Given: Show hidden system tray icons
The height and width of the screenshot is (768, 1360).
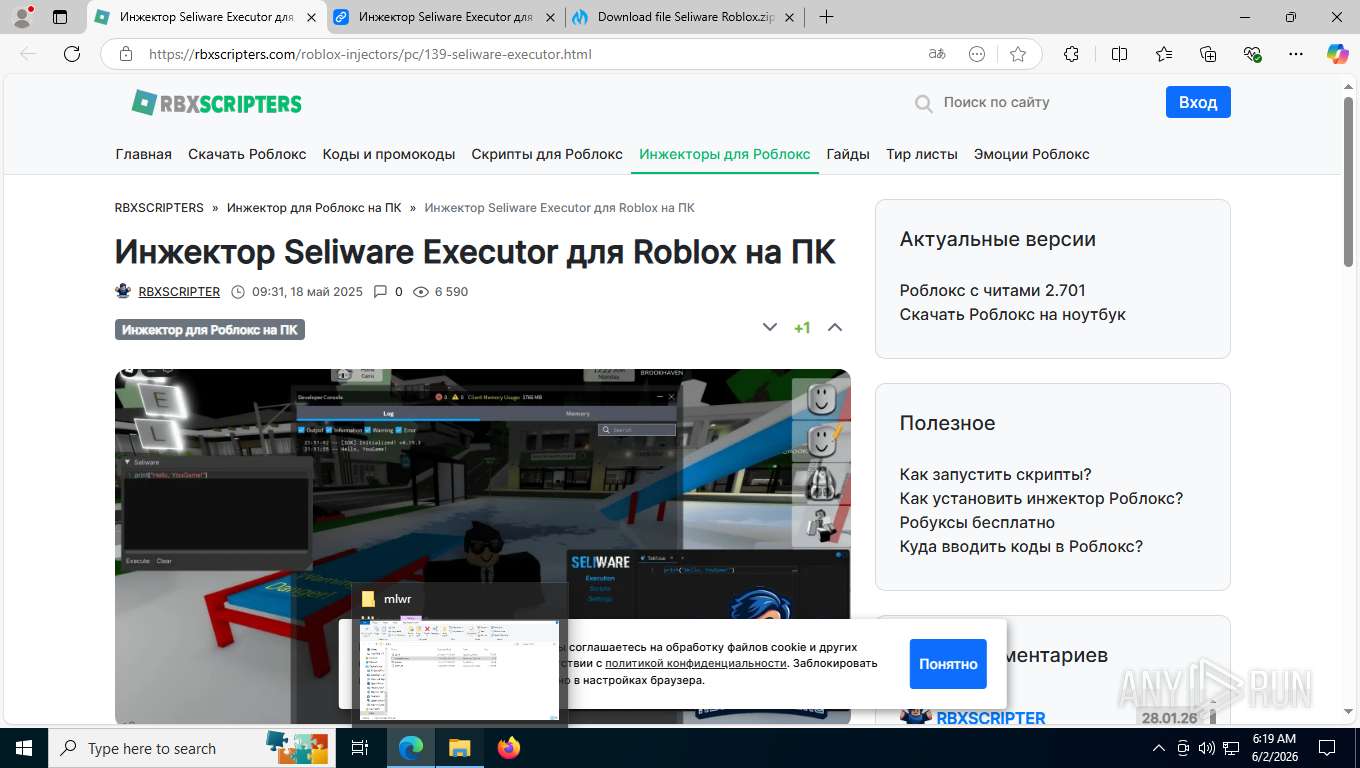Looking at the screenshot, I should coord(1159,748).
